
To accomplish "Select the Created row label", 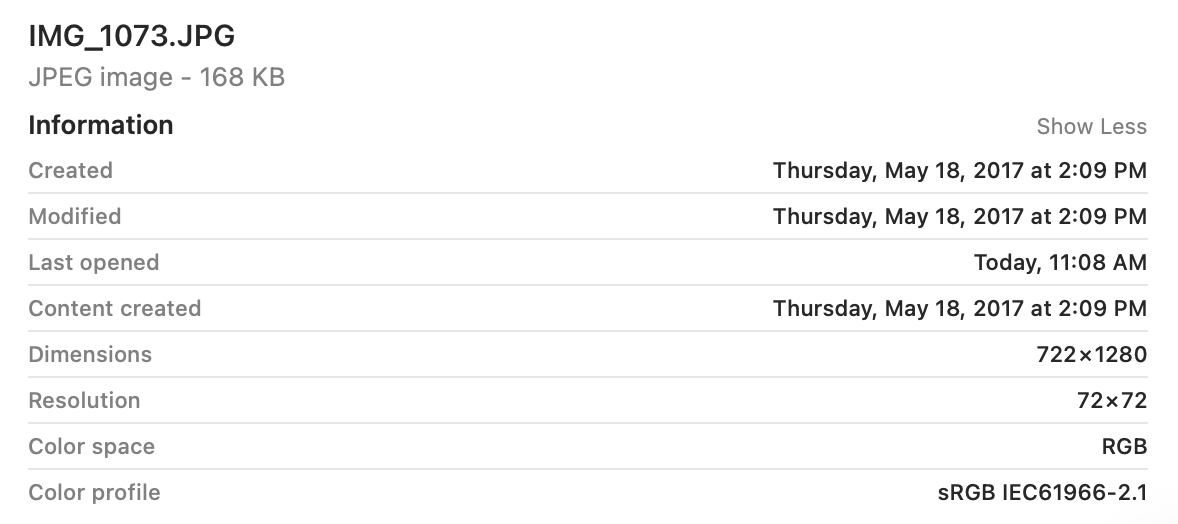I will pos(71,171).
